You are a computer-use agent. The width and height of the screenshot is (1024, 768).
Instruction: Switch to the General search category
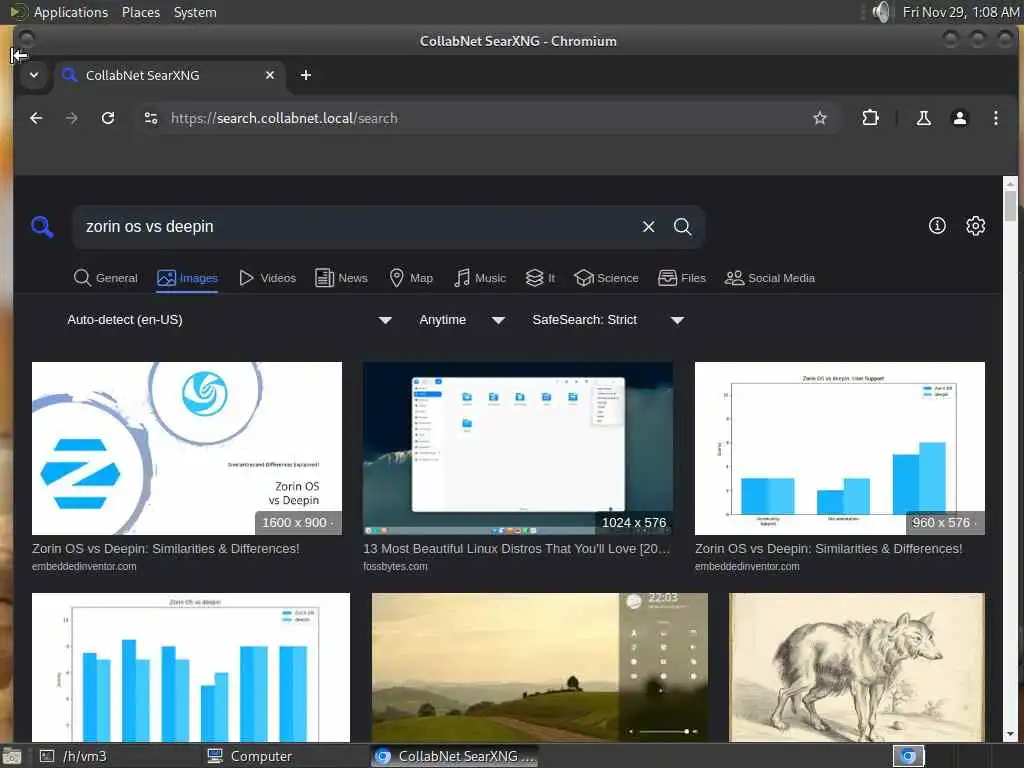click(x=106, y=278)
